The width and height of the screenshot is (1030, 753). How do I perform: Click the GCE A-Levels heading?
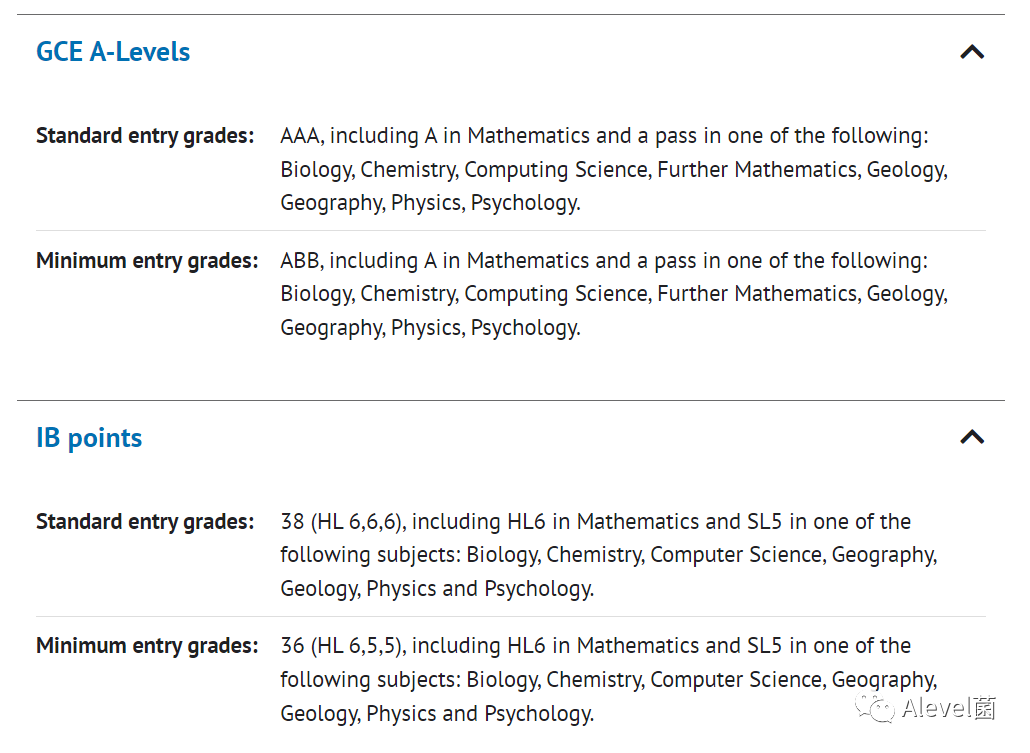[113, 52]
